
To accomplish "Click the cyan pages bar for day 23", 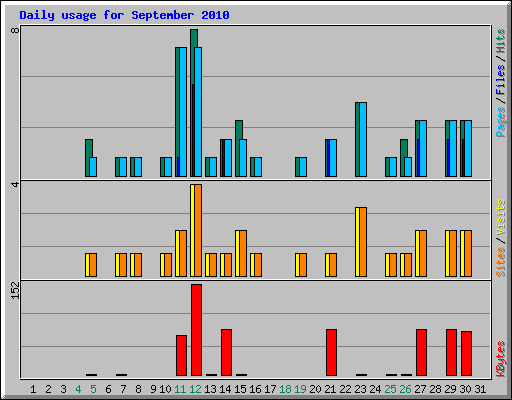I will [x=363, y=139].
